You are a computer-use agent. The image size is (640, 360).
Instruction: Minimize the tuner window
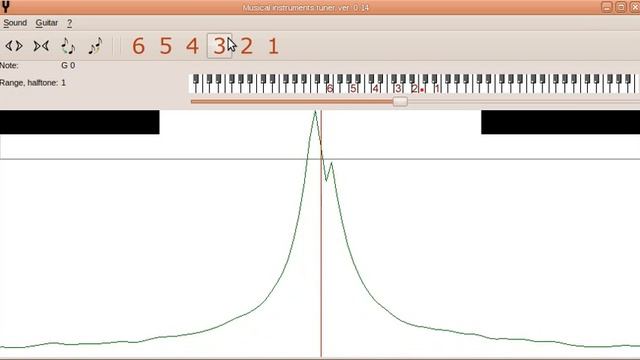point(607,7)
